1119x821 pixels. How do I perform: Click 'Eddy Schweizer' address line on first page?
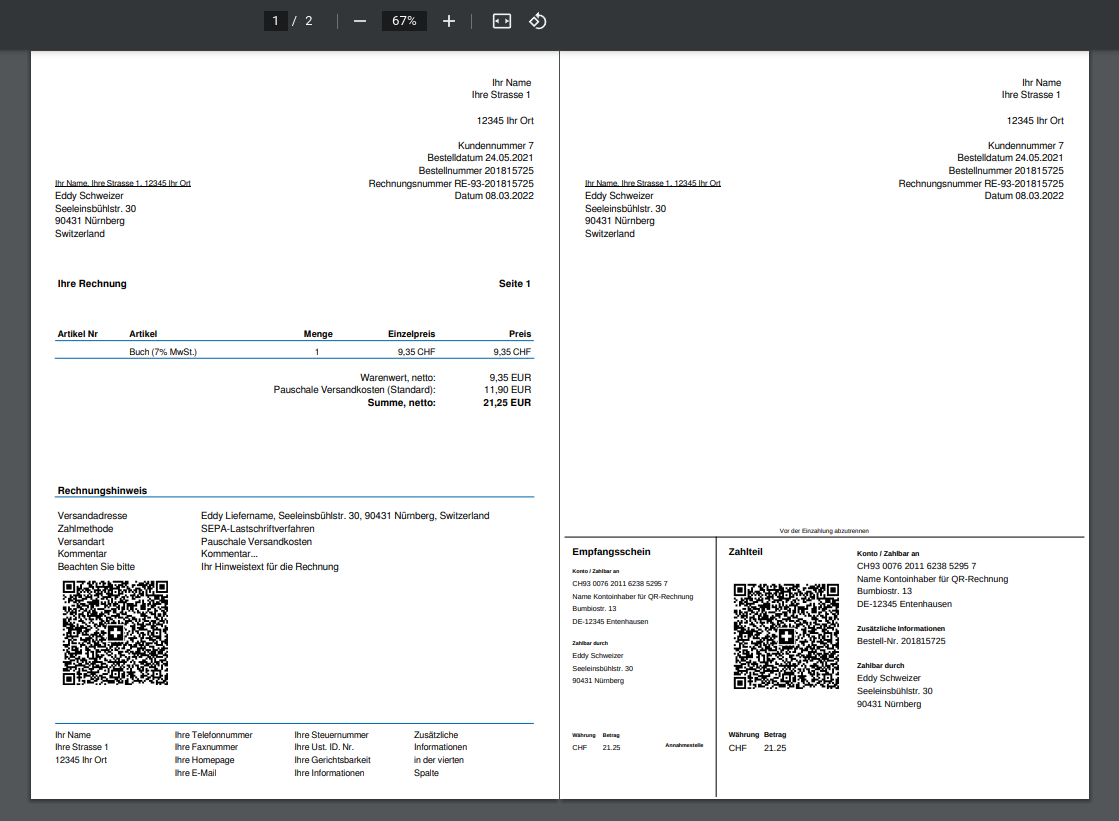89,196
